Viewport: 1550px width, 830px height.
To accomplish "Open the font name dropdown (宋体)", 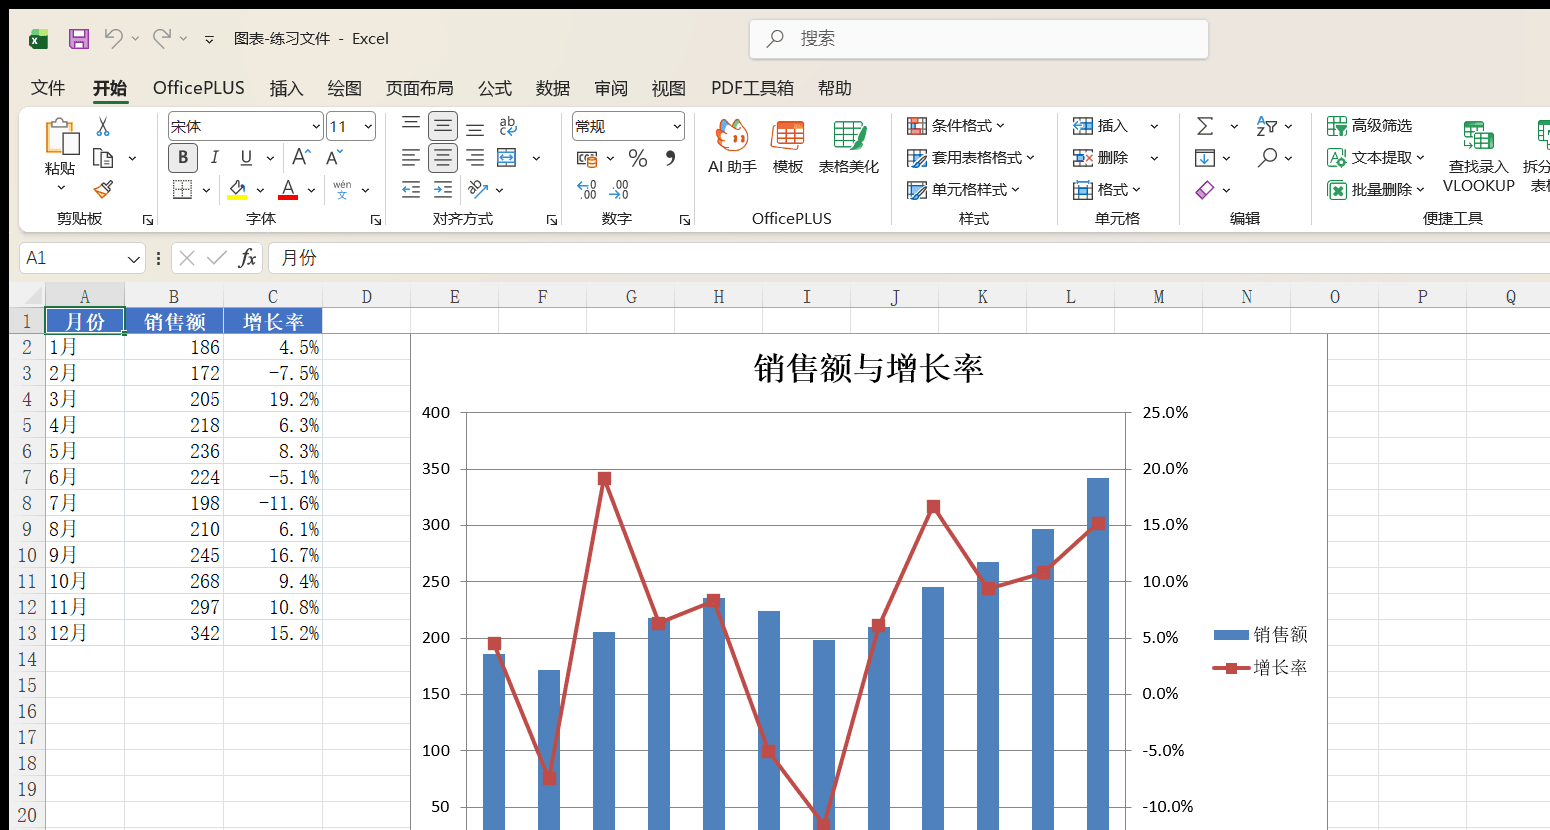I will pyautogui.click(x=316, y=126).
